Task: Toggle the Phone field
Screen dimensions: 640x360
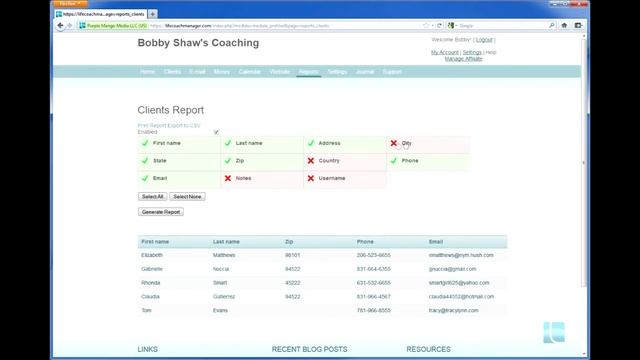Action: click(x=428, y=161)
